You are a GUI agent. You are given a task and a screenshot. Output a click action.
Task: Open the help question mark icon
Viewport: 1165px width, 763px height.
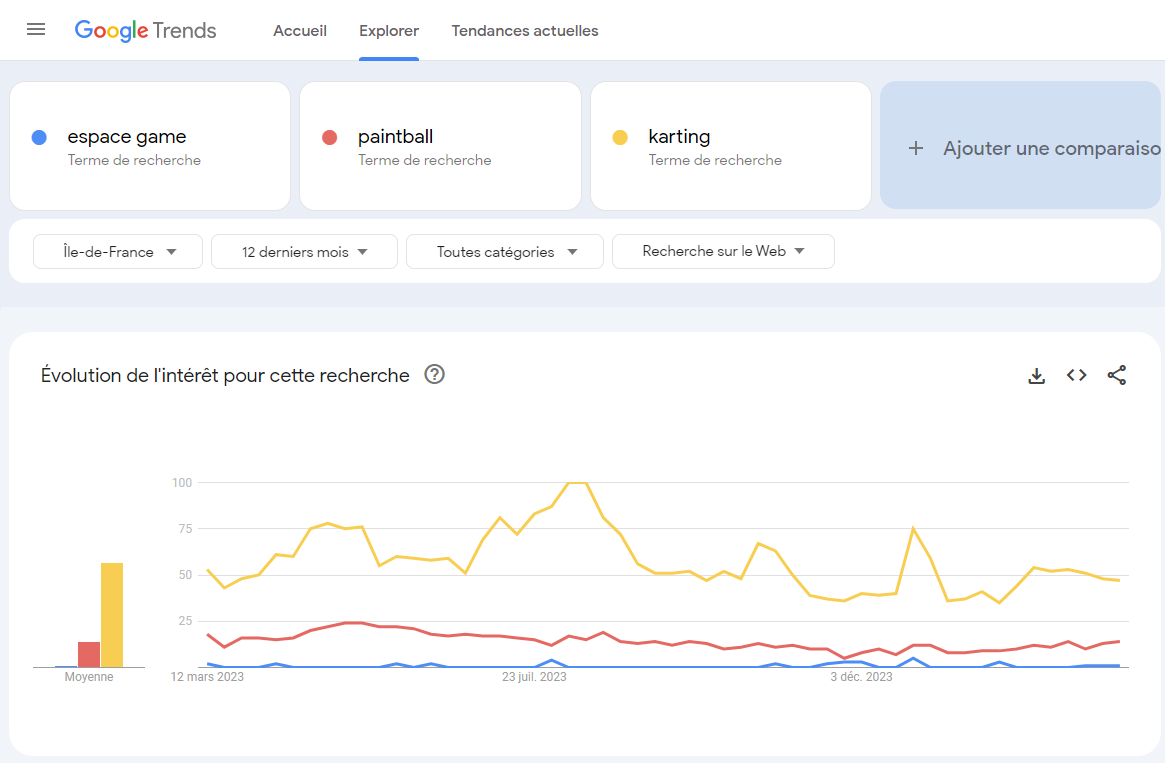435,374
